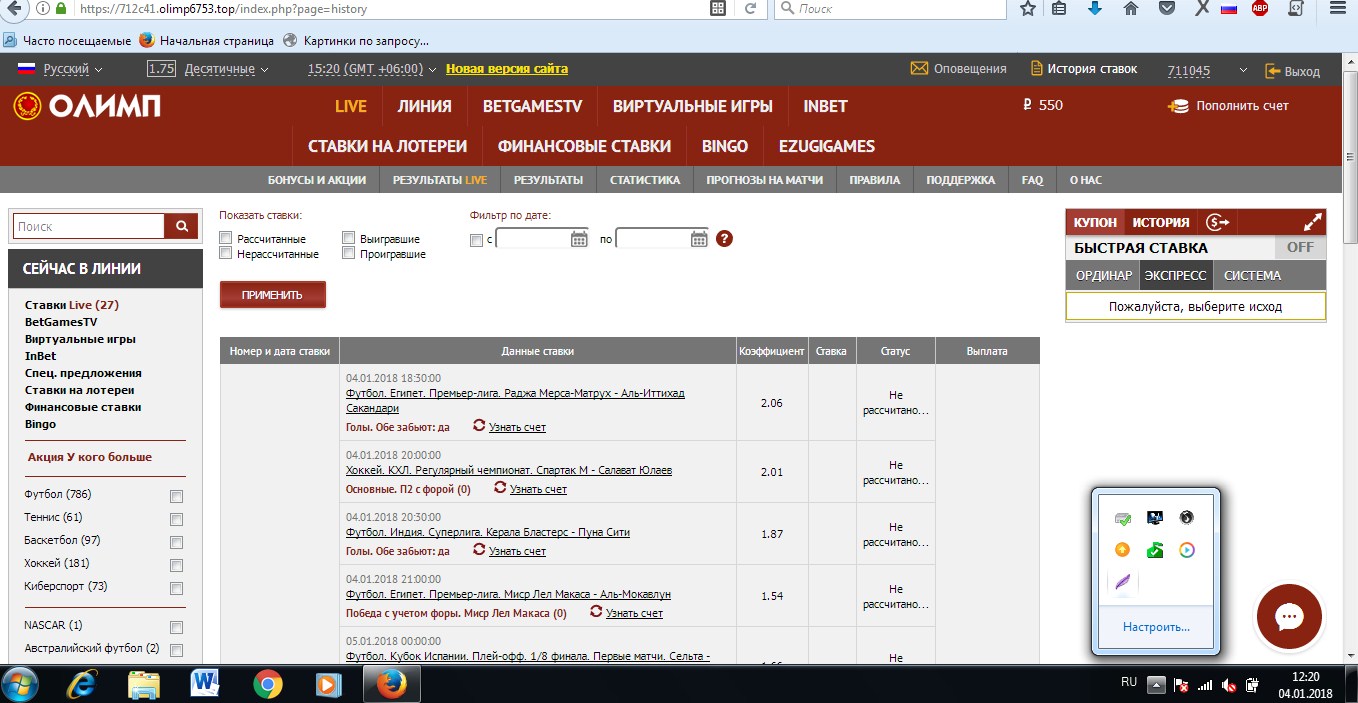The image size is (1358, 703).
Task: Toggle the Быстрая ставка OFF switch
Action: coord(1300,247)
